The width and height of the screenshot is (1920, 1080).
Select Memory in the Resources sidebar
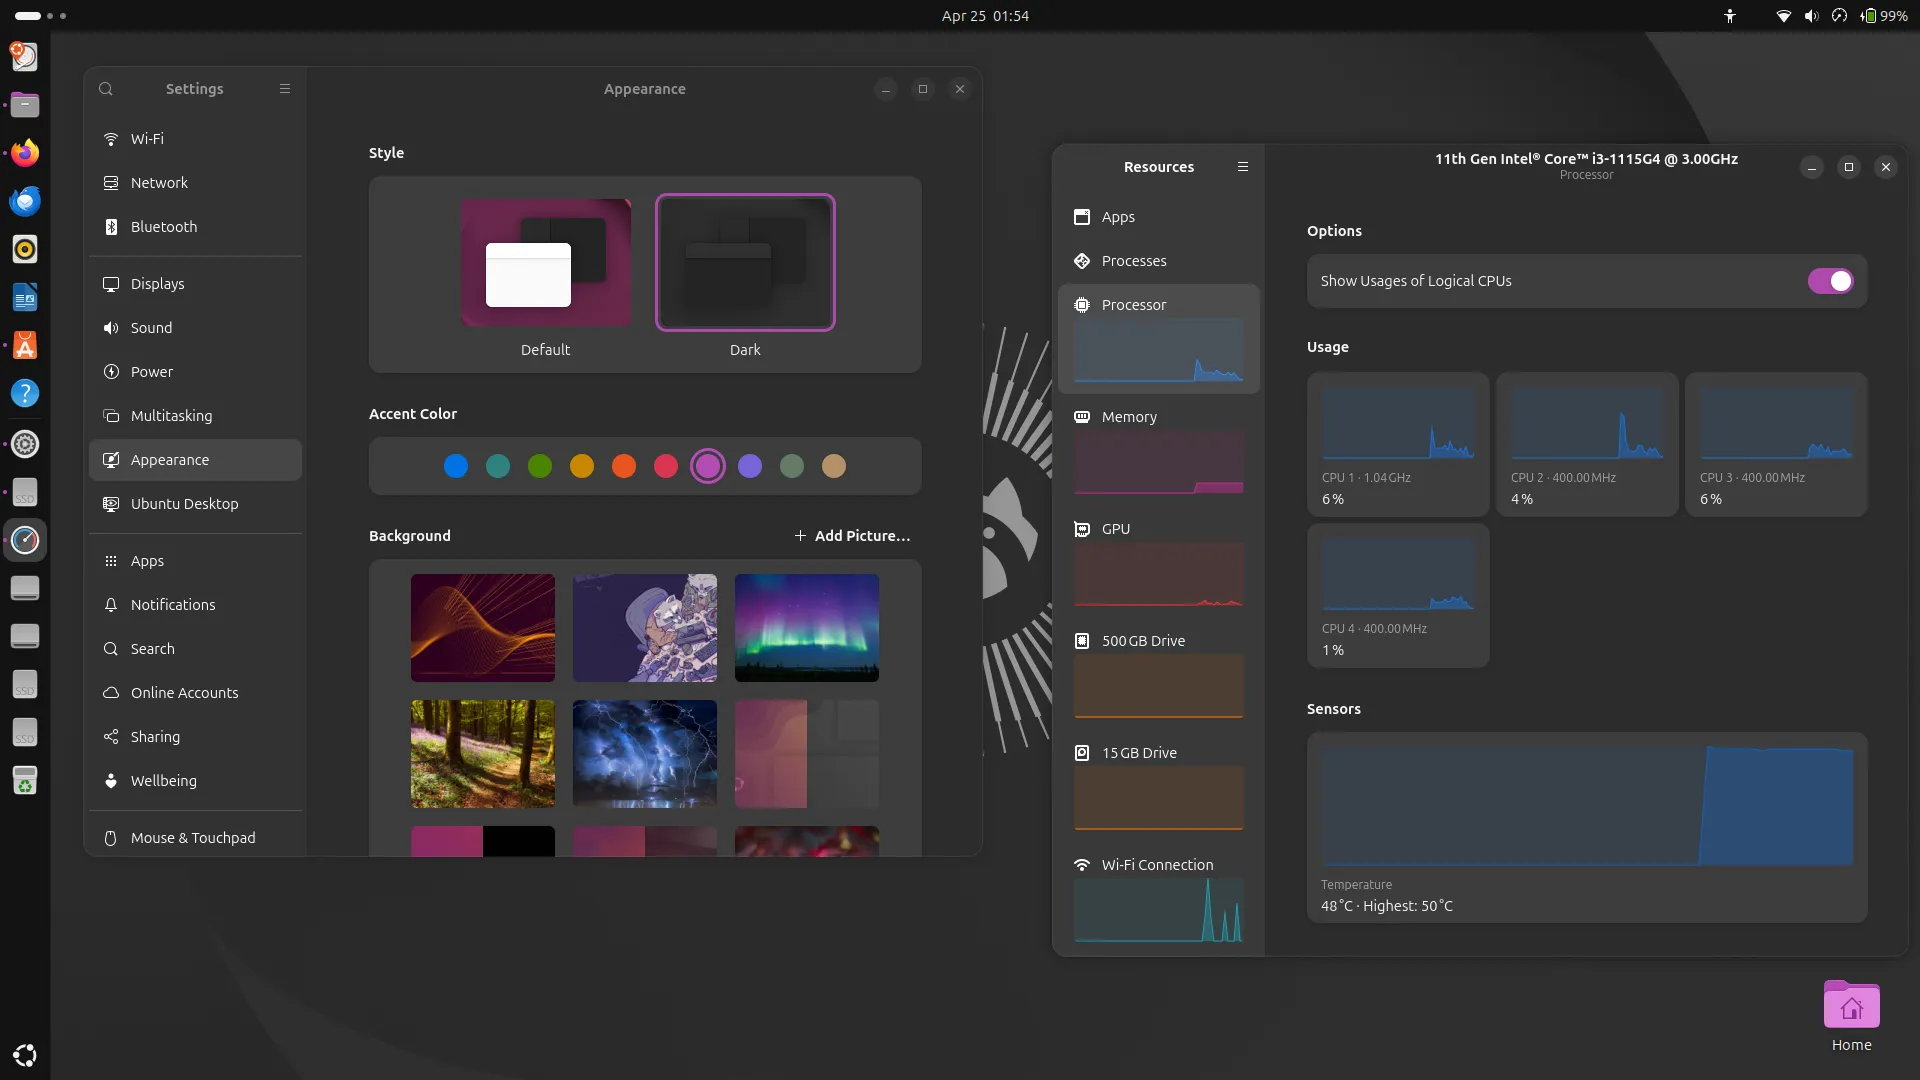click(1128, 417)
